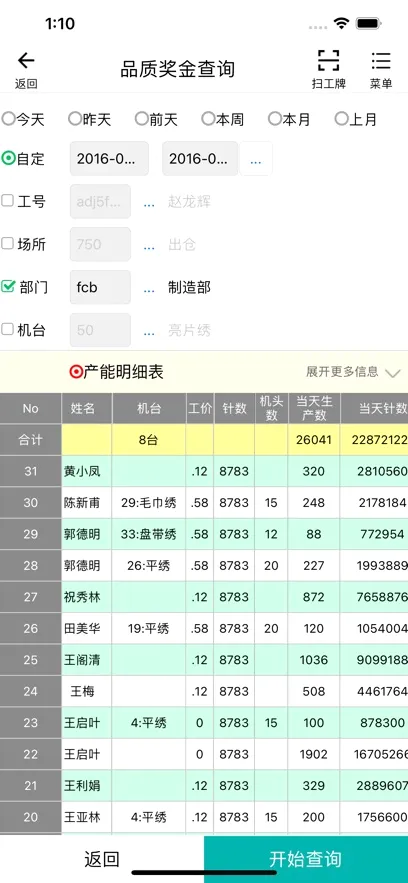Tap the back arrow icon
This screenshot has height=883, width=408.
pos(26,61)
